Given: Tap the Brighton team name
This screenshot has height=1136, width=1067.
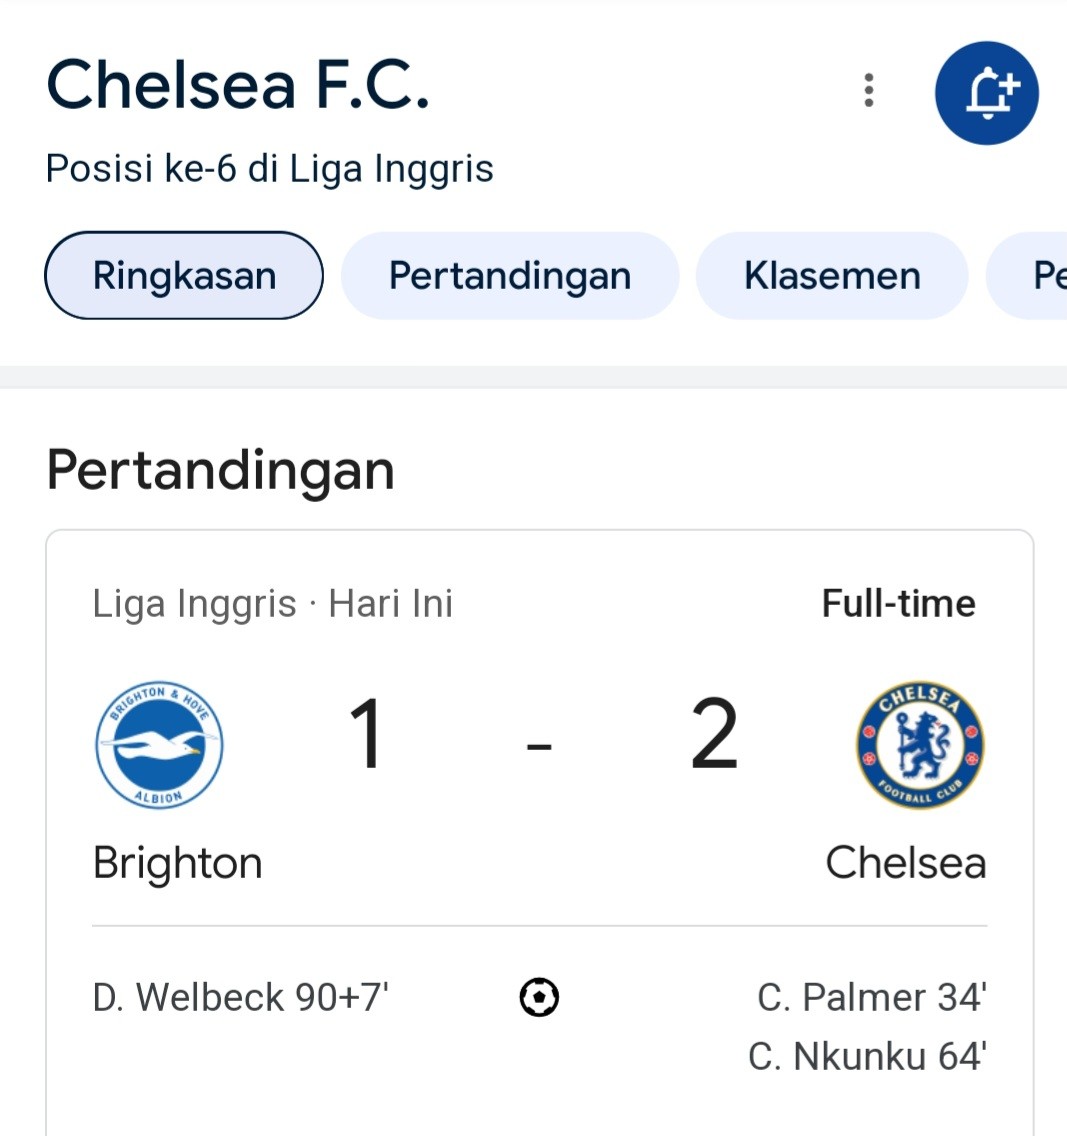Looking at the screenshot, I should click(177, 863).
